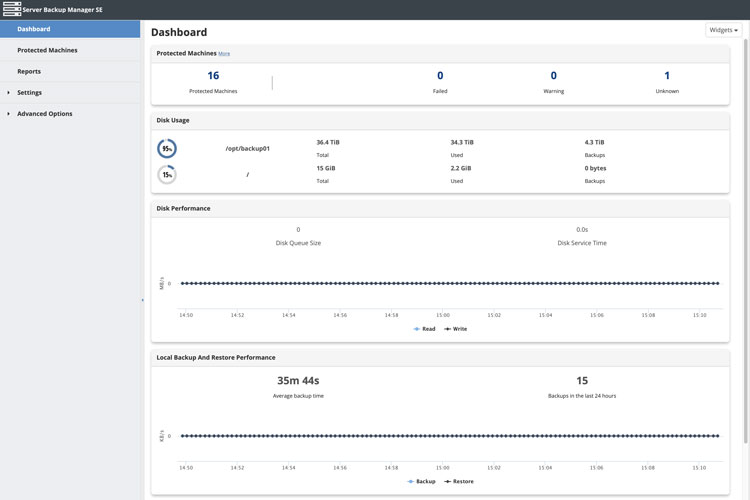
Task: Expand the Settings arrow
Action: (8, 92)
